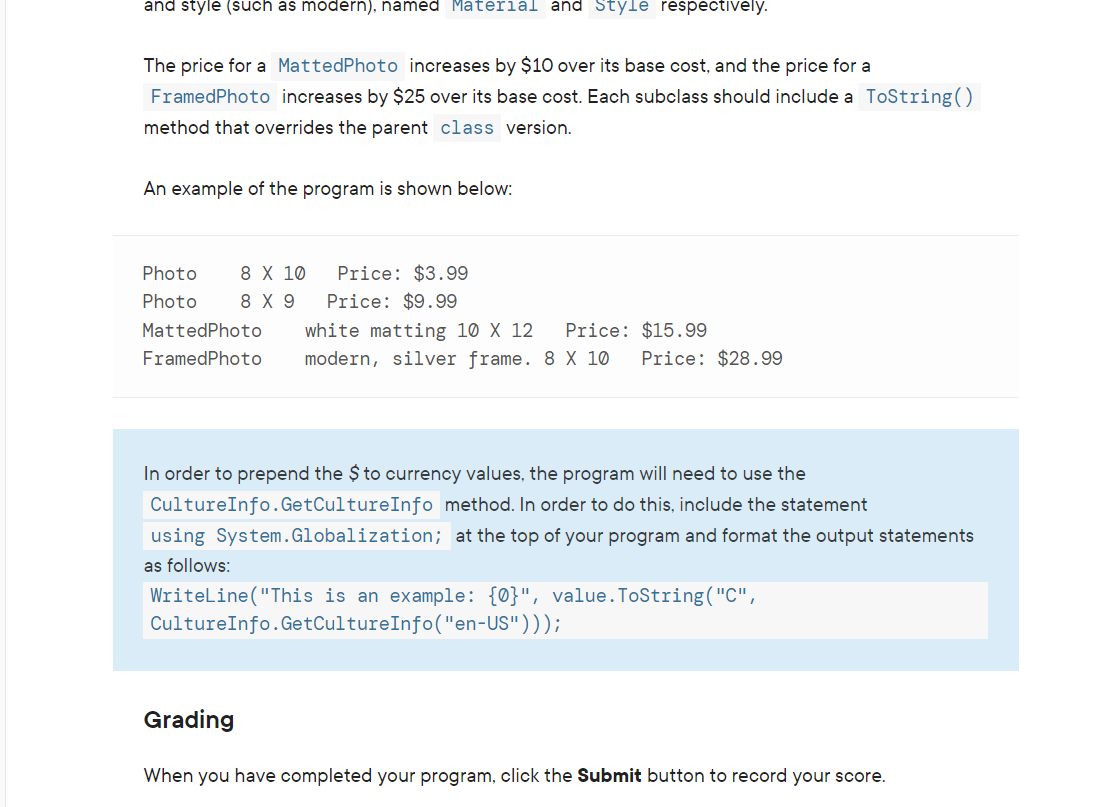Screen dimensions: 1108x807
Task: Select the CultureInfo.GetCultureInfo method text
Action: (x=293, y=504)
